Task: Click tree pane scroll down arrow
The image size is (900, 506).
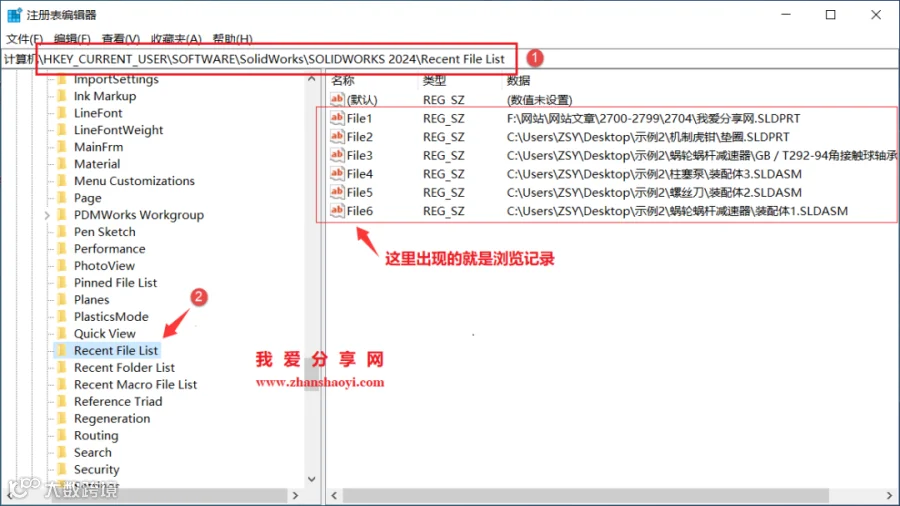Action: click(312, 479)
